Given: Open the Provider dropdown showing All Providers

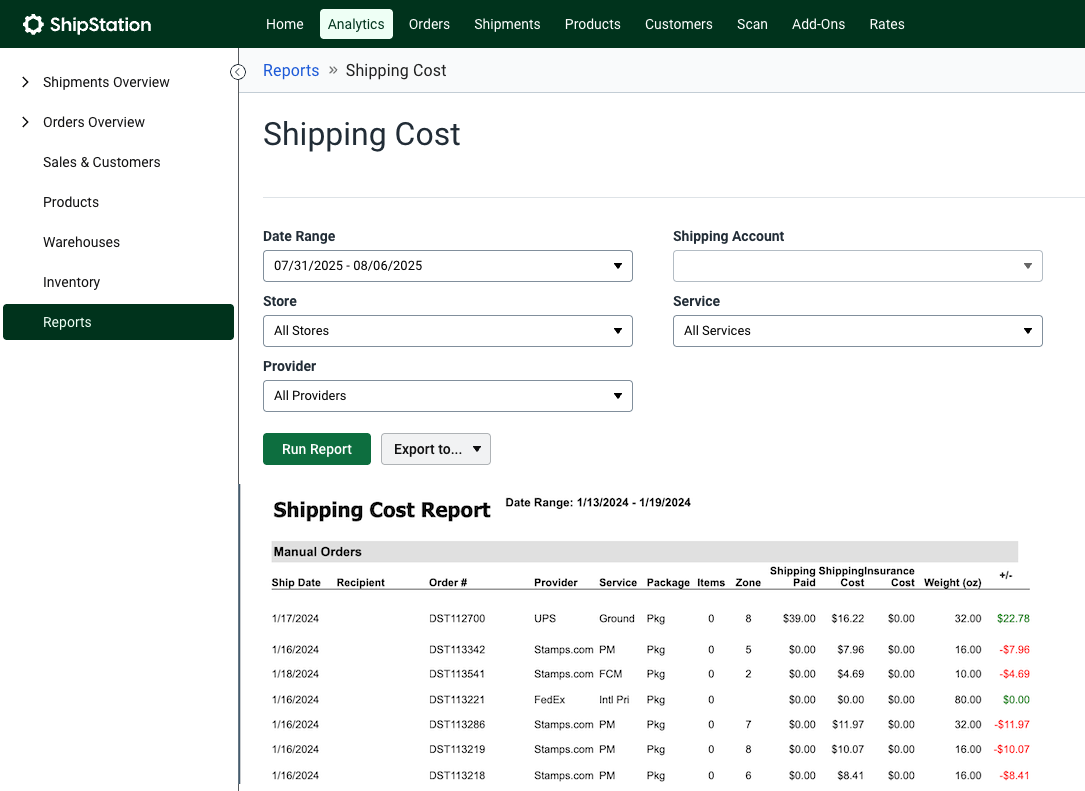Looking at the screenshot, I should [x=447, y=396].
